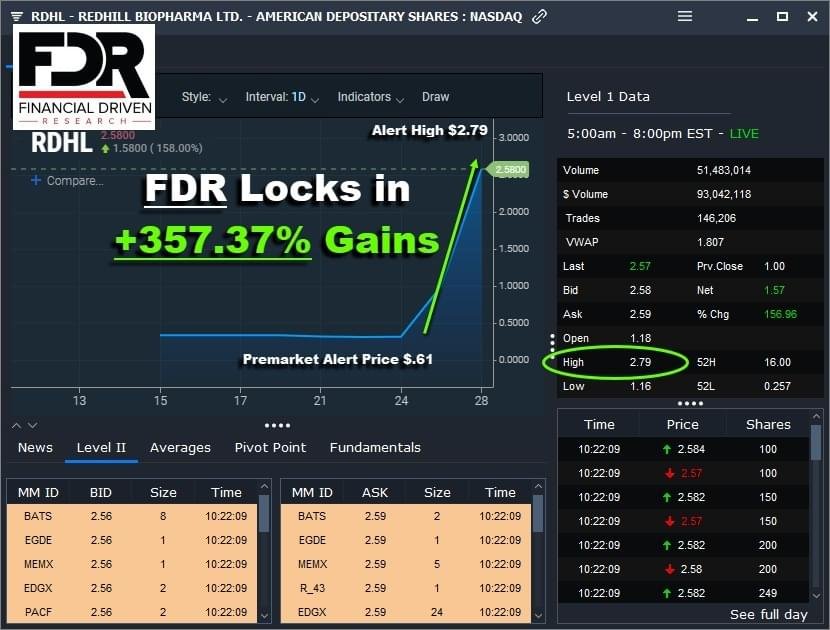The image size is (830, 630).
Task: Open the filter icon in title bar
Action: 16,16
